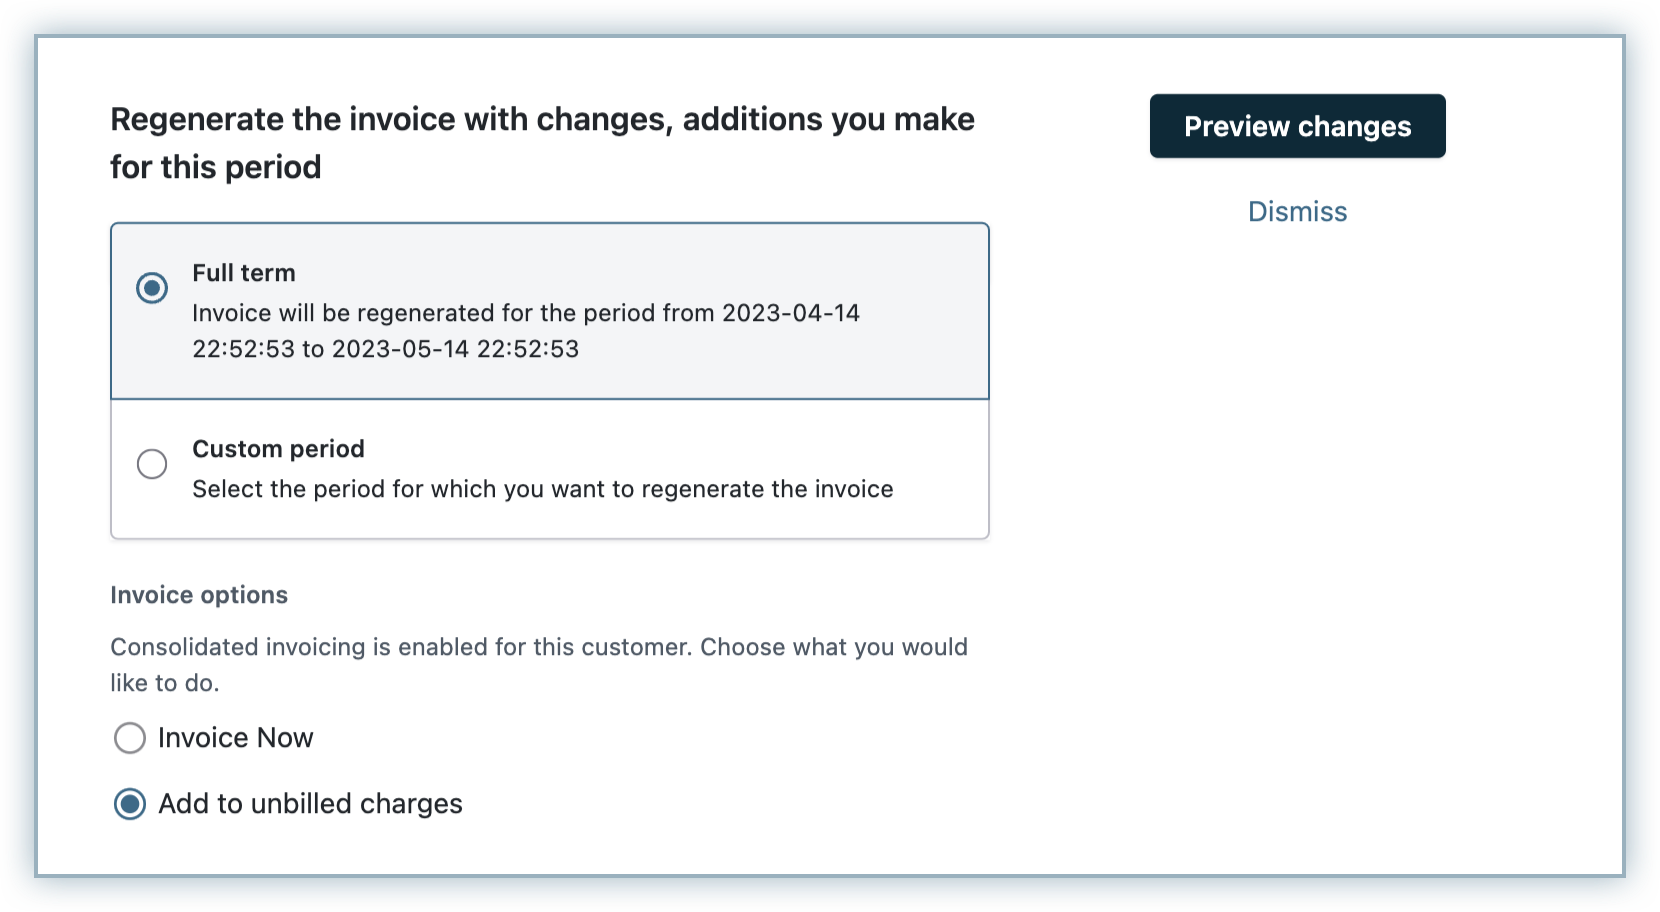Image resolution: width=1660 pixels, height=912 pixels.
Task: Click the end timestamp 2023-05-14 22:52:53
Action: 455,349
